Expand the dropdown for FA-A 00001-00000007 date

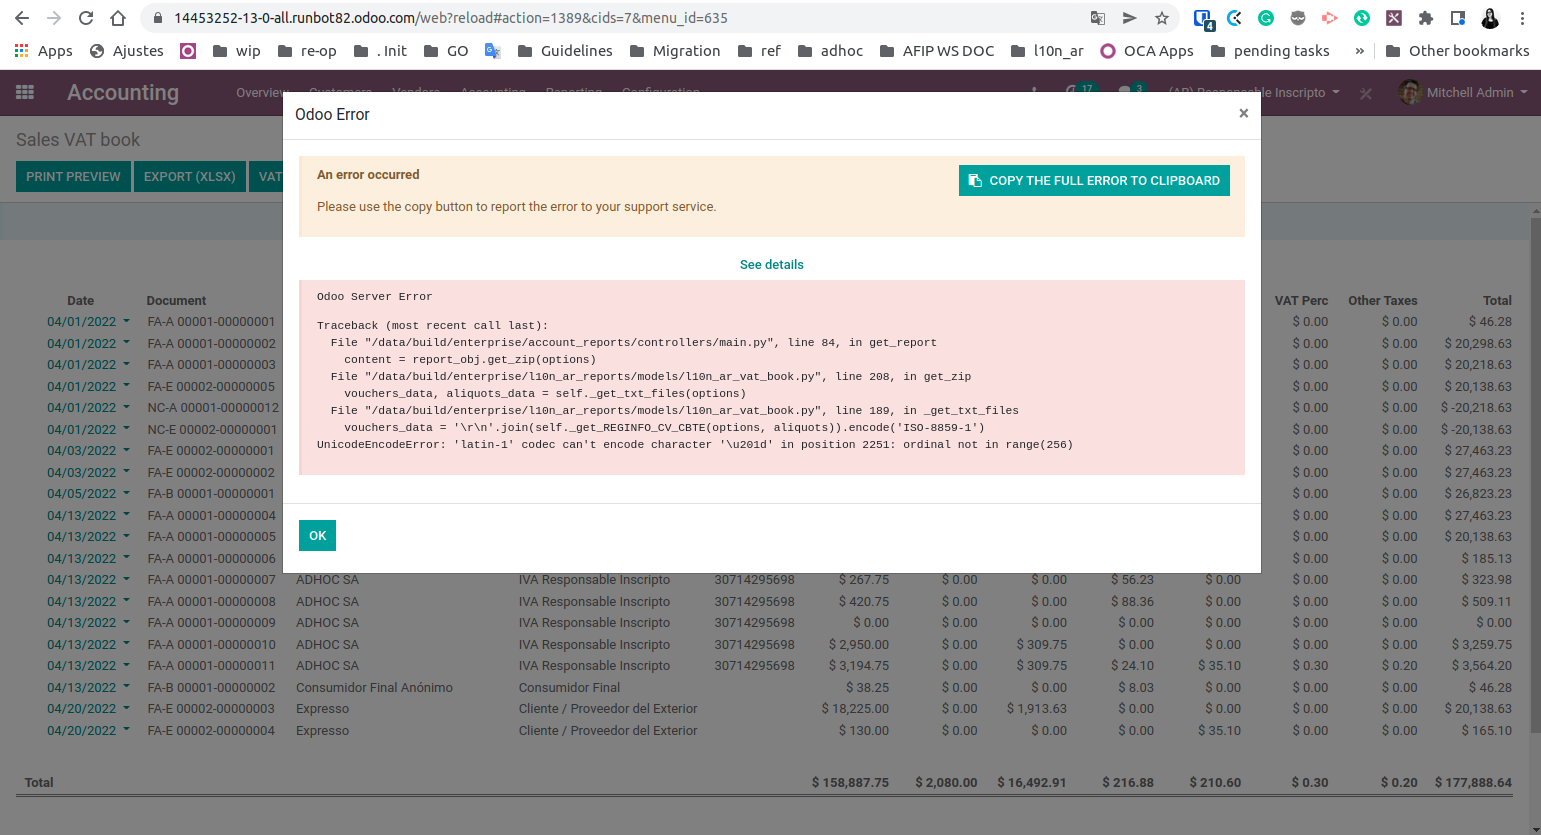[x=126, y=579]
